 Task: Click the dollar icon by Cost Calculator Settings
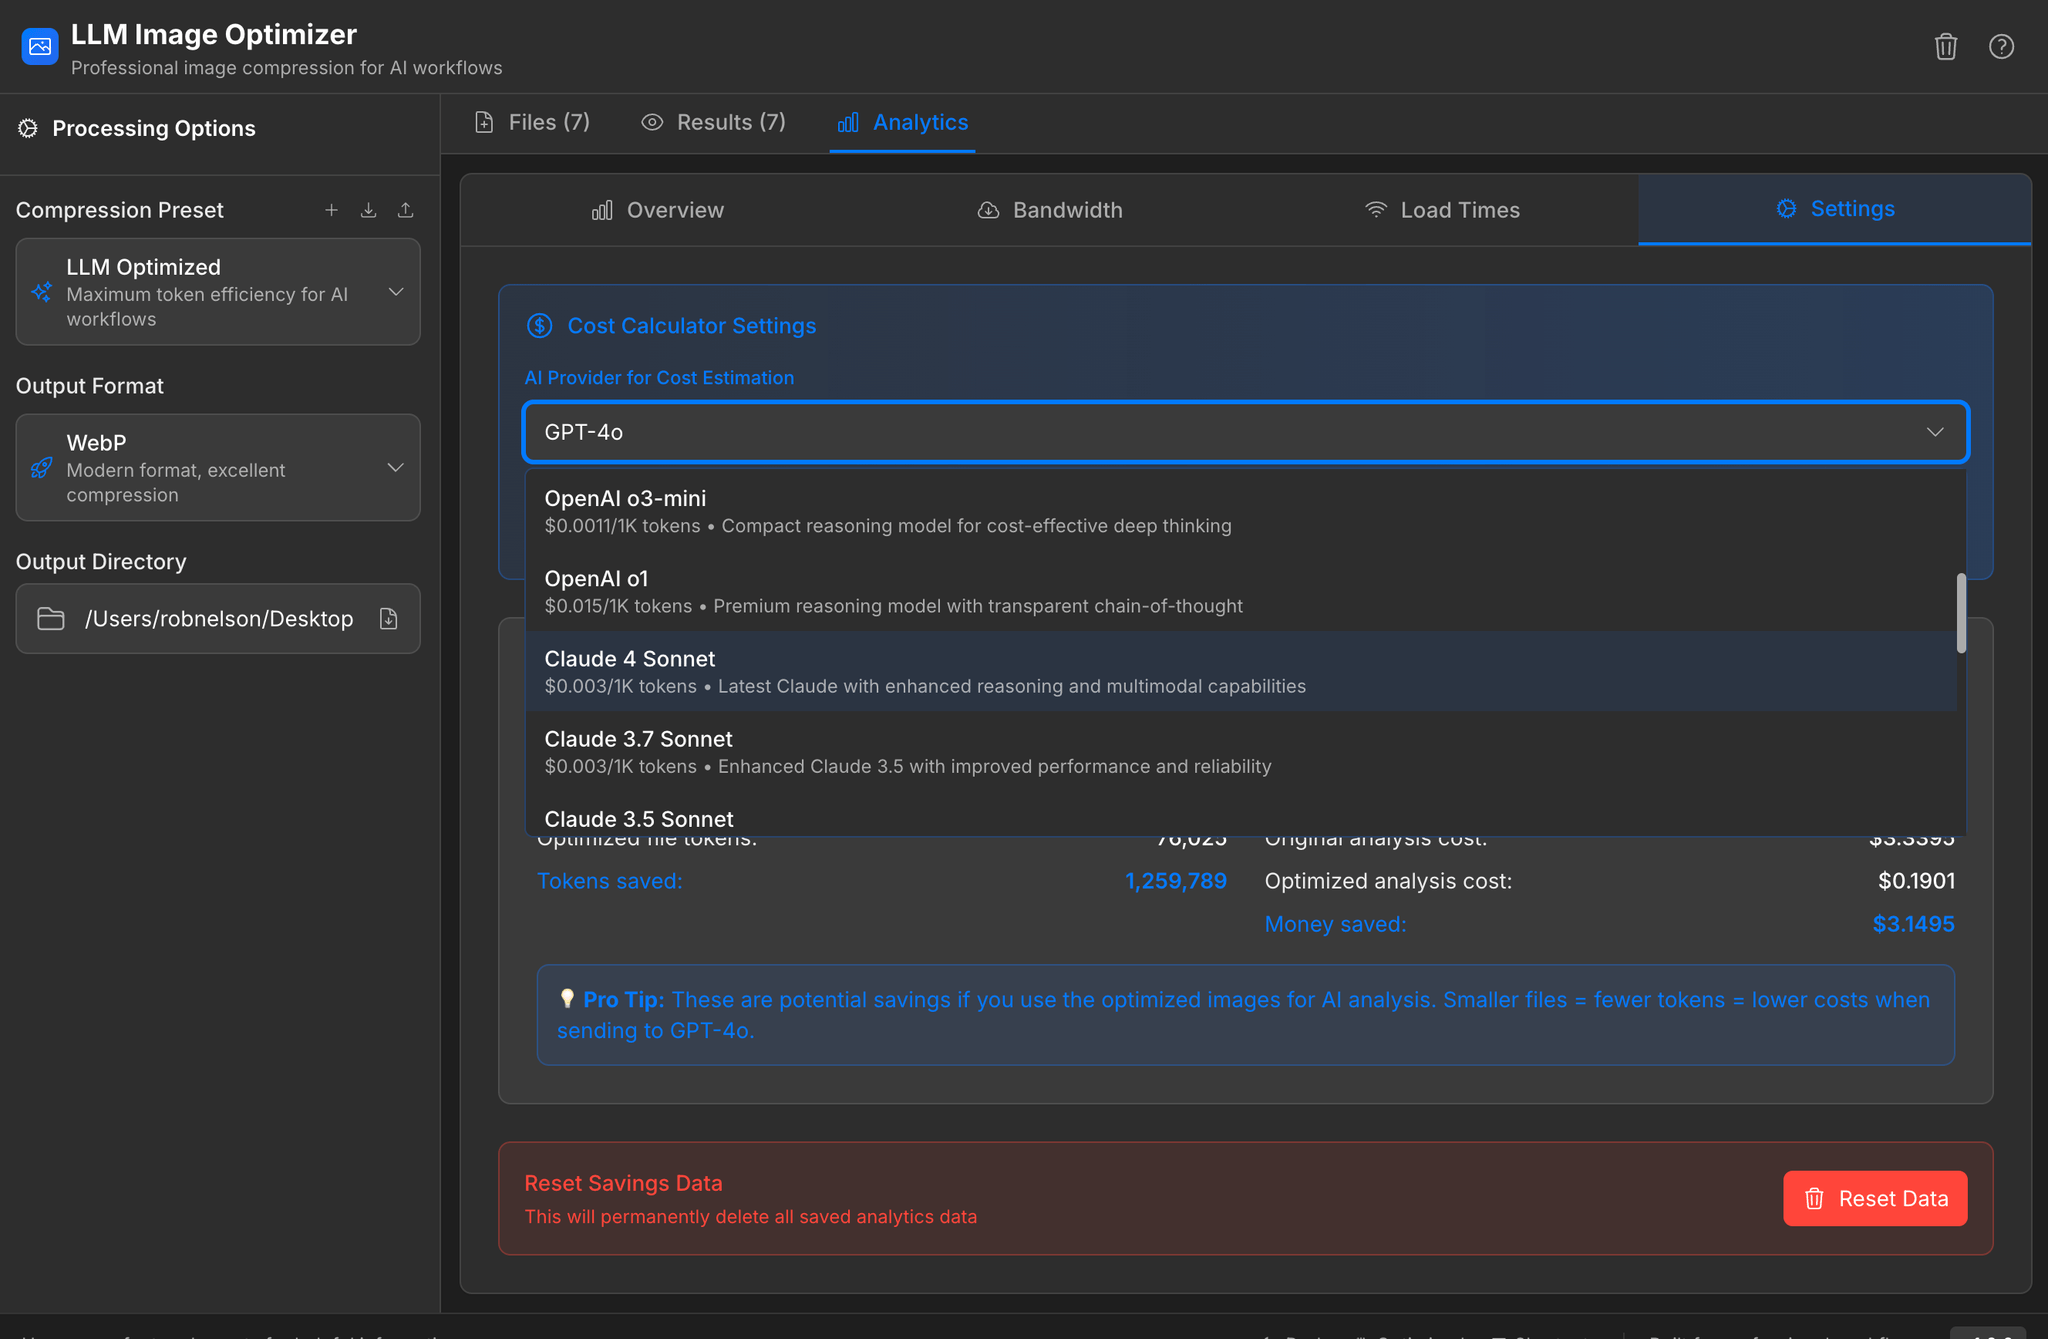[539, 326]
